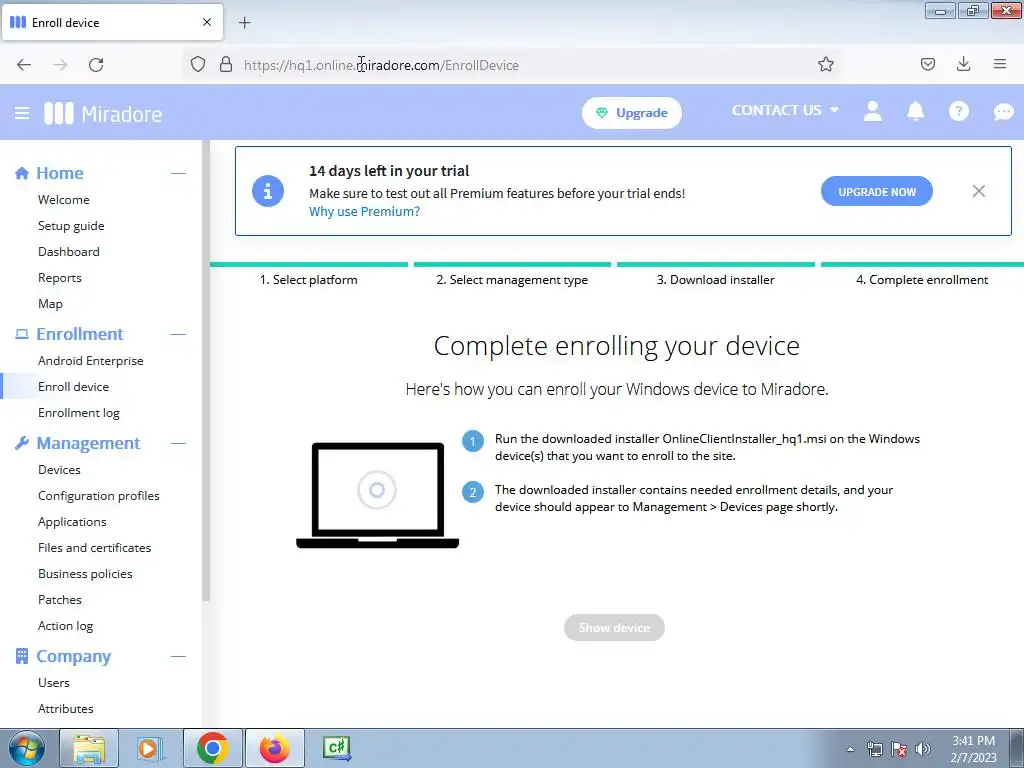The image size is (1024, 768).
Task: Reload the page
Action: click(x=96, y=65)
